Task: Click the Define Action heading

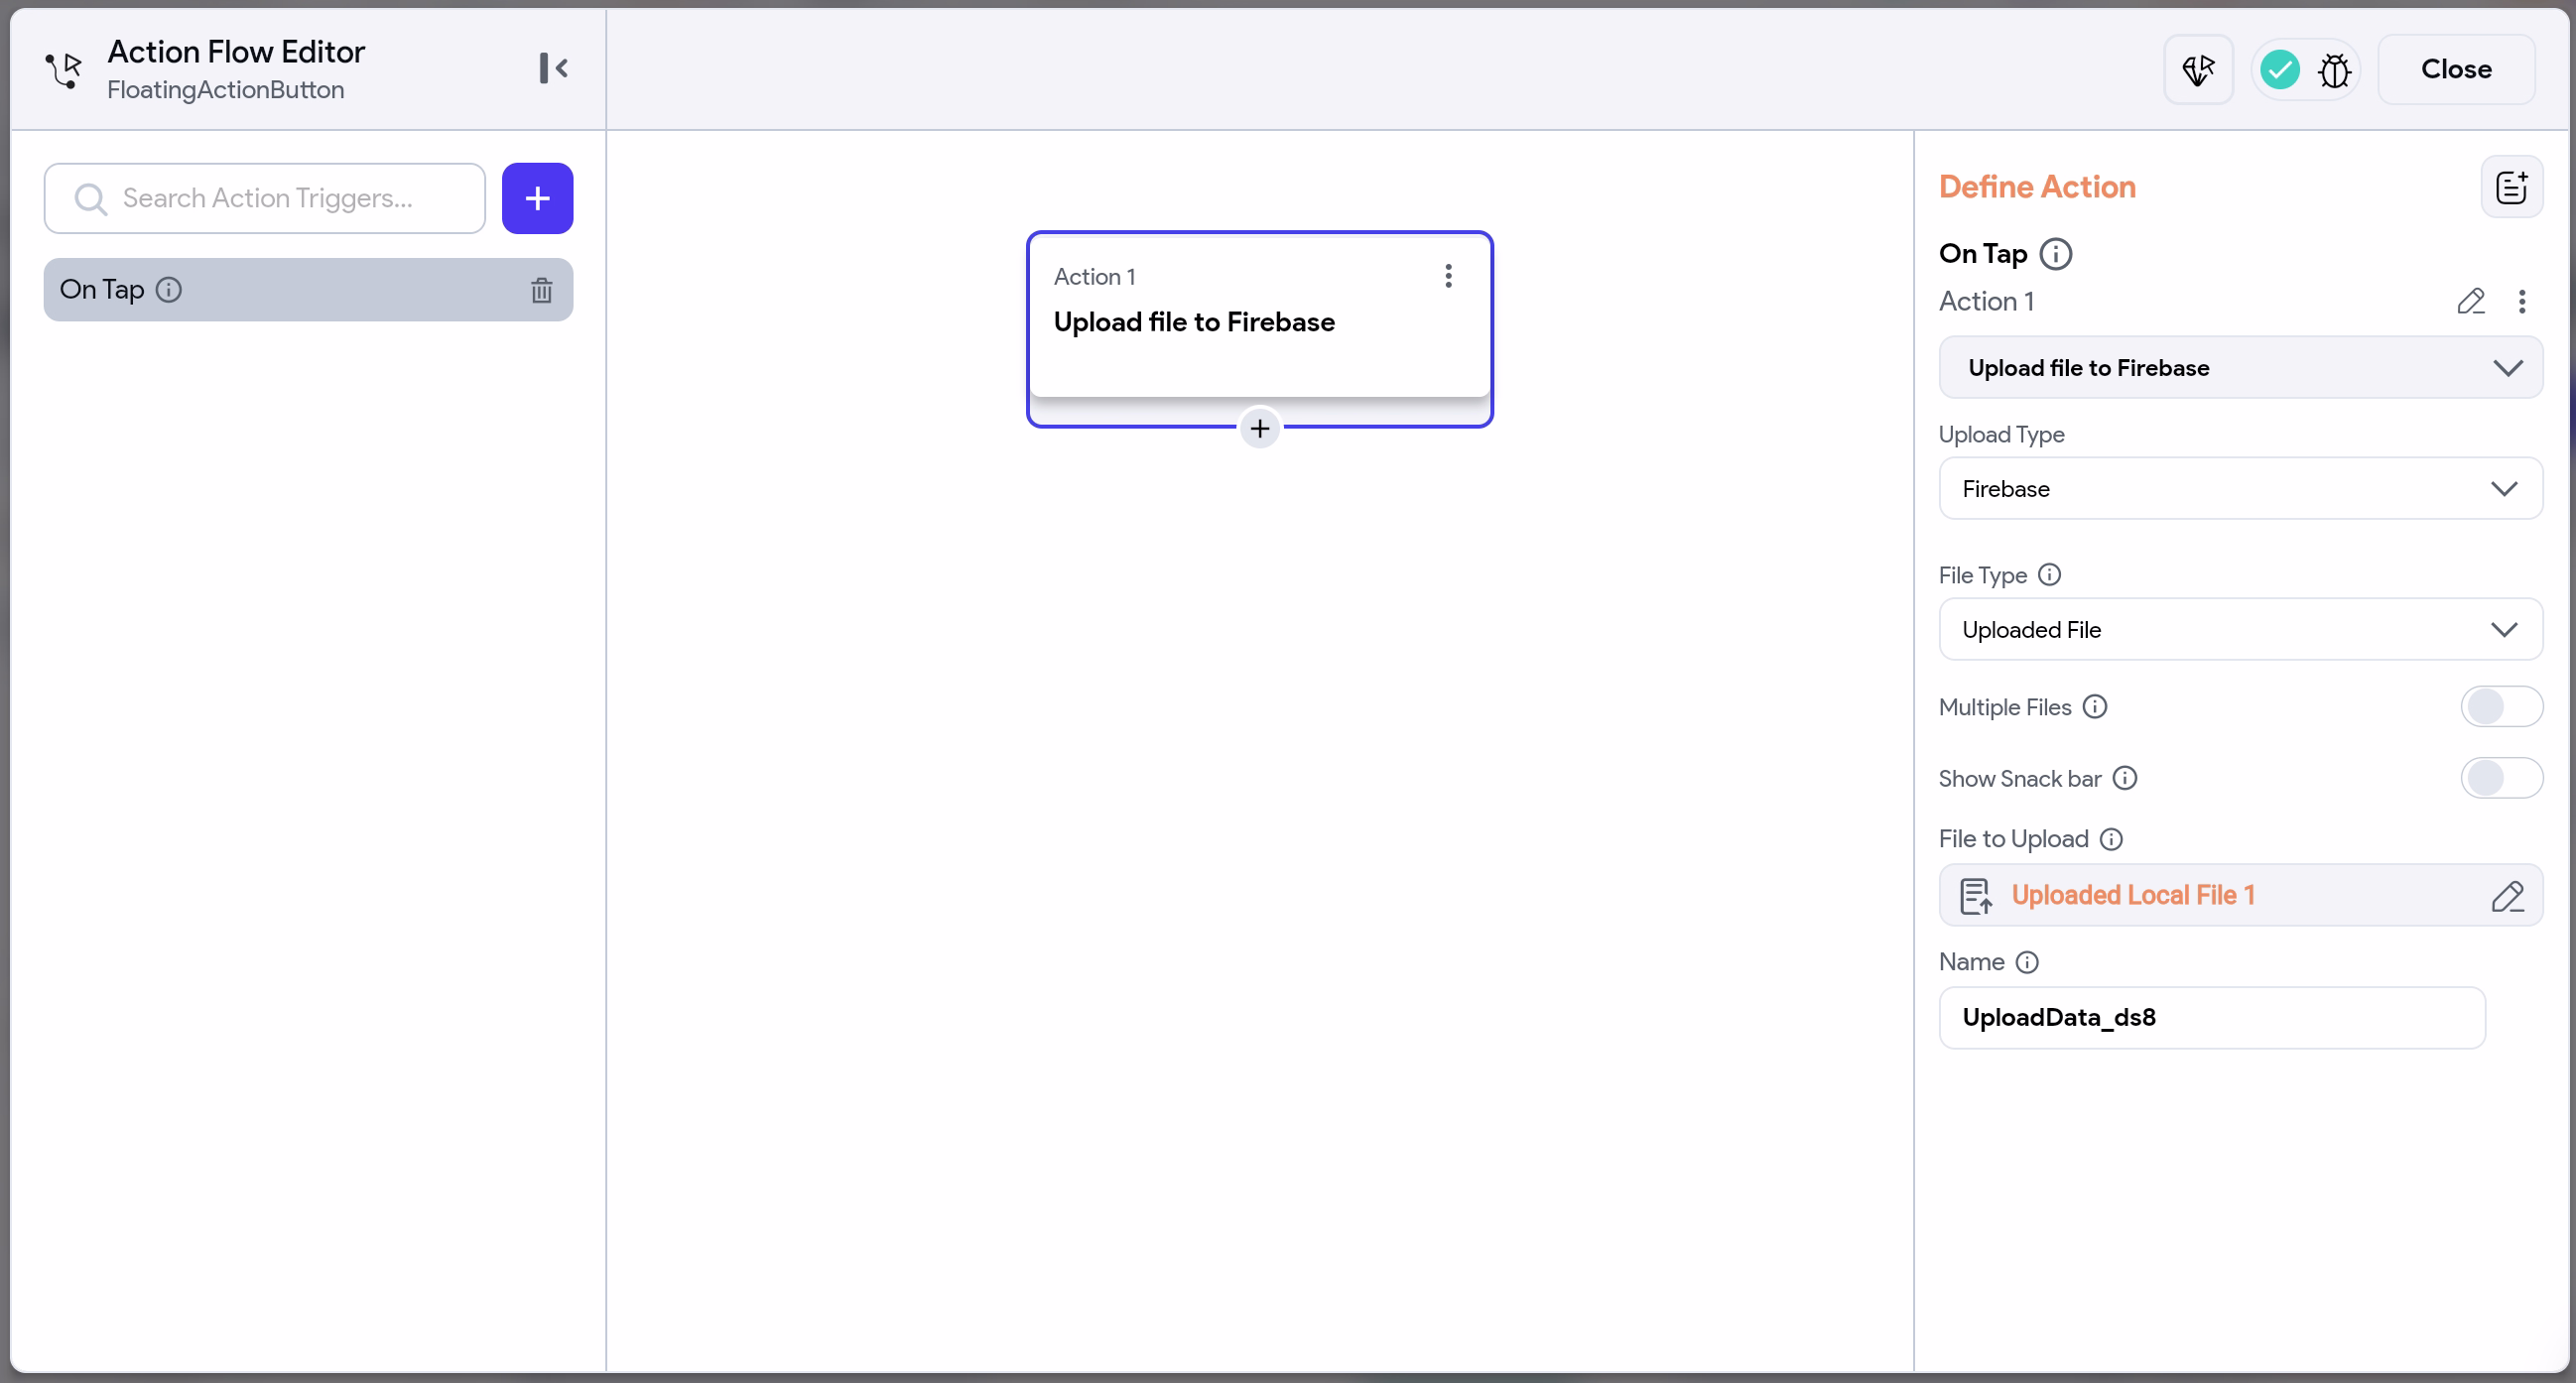Action: pyautogui.click(x=2037, y=187)
